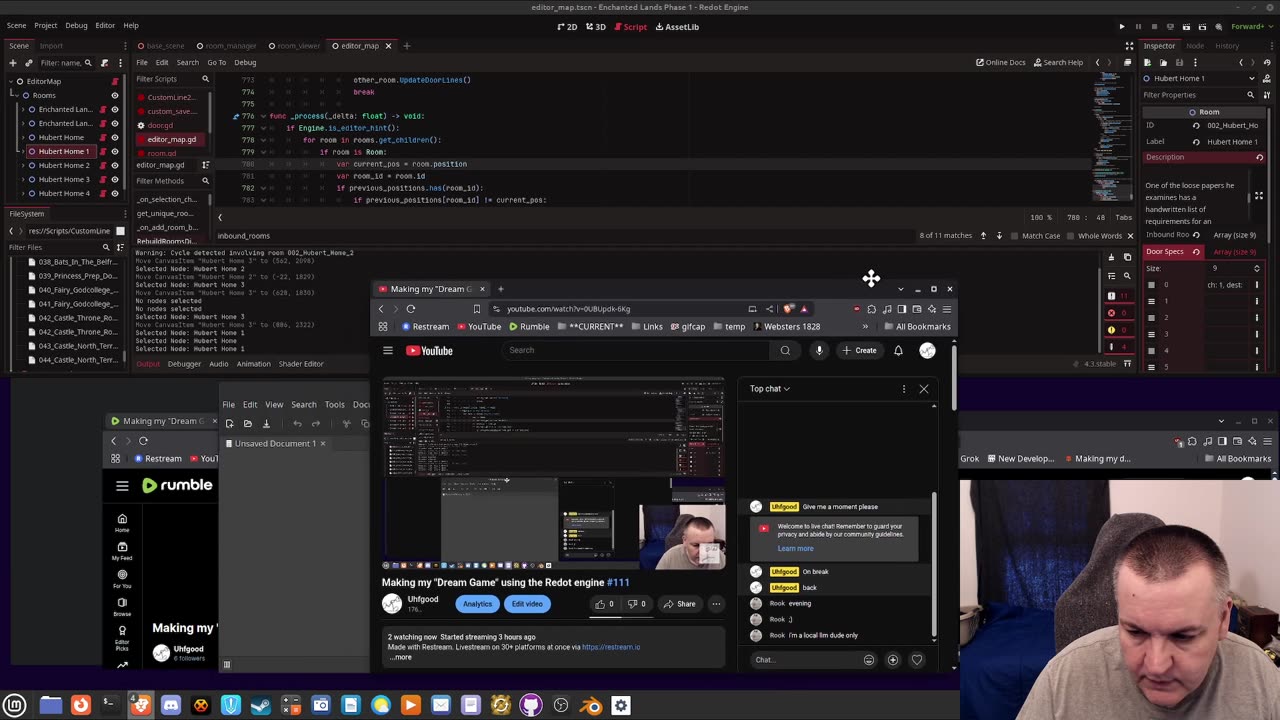Open the Scene menu
Viewport: 1280px width, 720px height.
(16, 25)
